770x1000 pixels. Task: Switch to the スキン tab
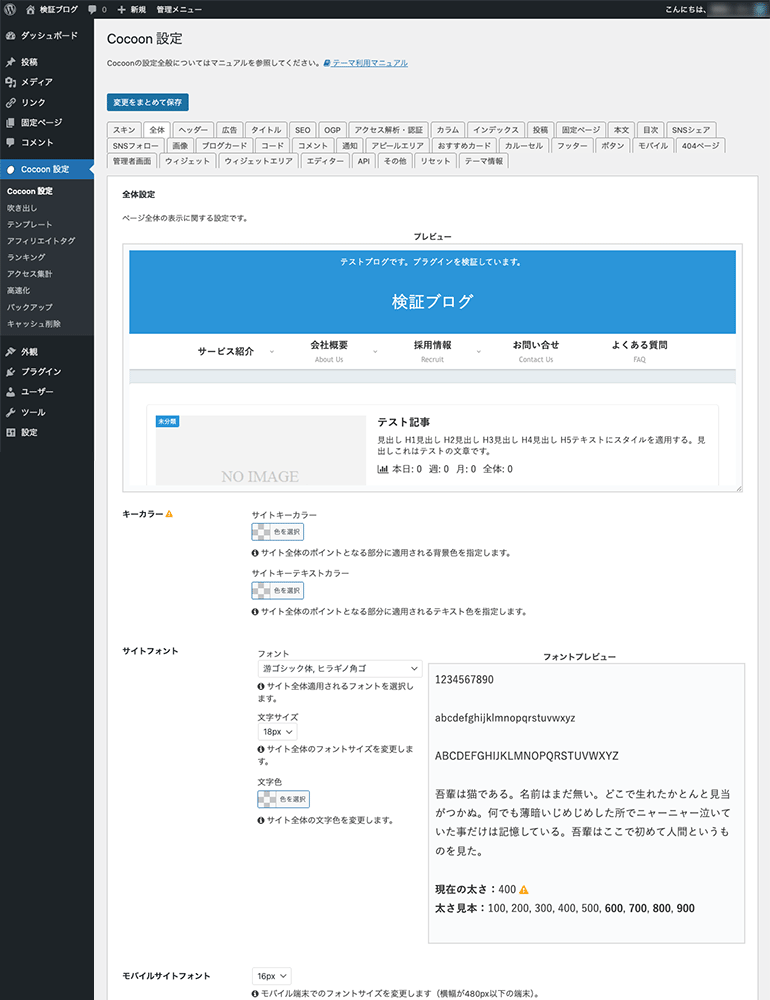(124, 129)
